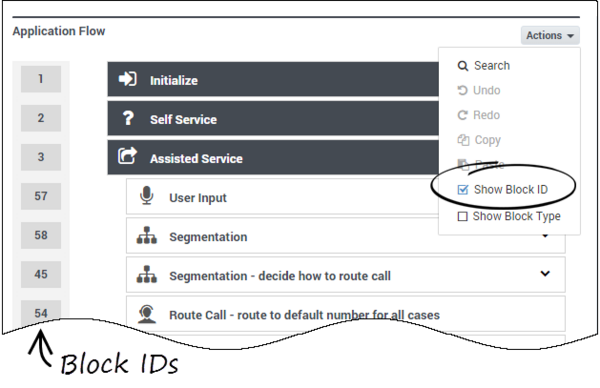Image resolution: width=600 pixels, height=388 pixels.
Task: Click the Copy icon in Actions menu
Action: 463,140
